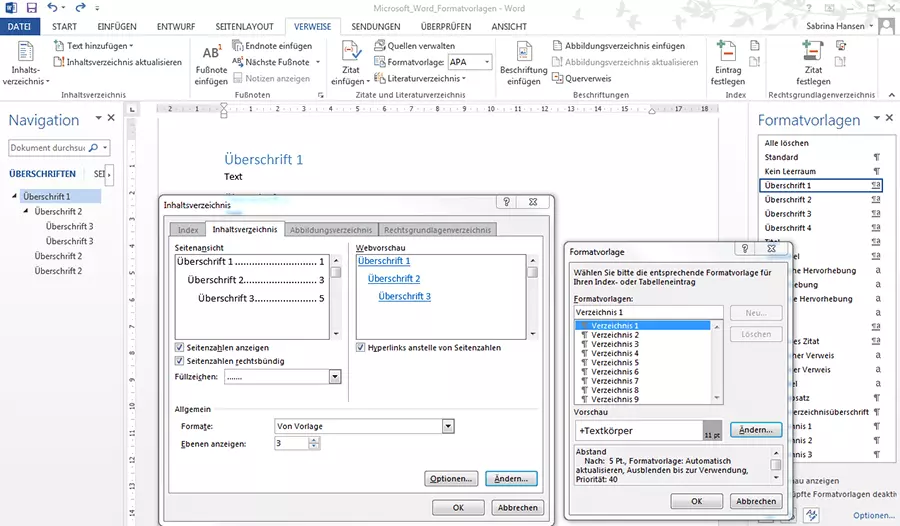Viewport: 900px width, 526px height.
Task: Click the Quellen verwalten icon
Action: 381,46
